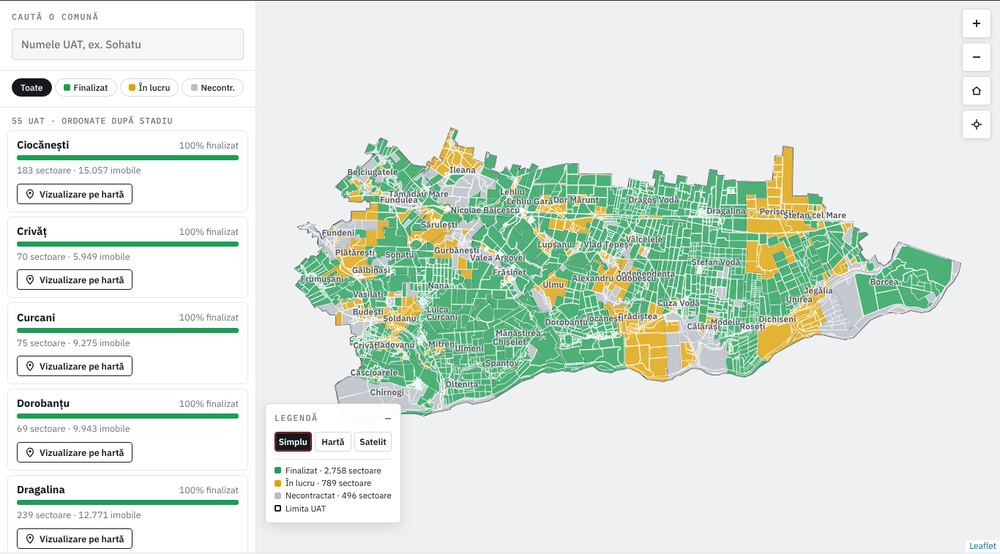Click the Perișoru label on map
Screen dimensions: 1000x554
pyautogui.click(x=776, y=212)
